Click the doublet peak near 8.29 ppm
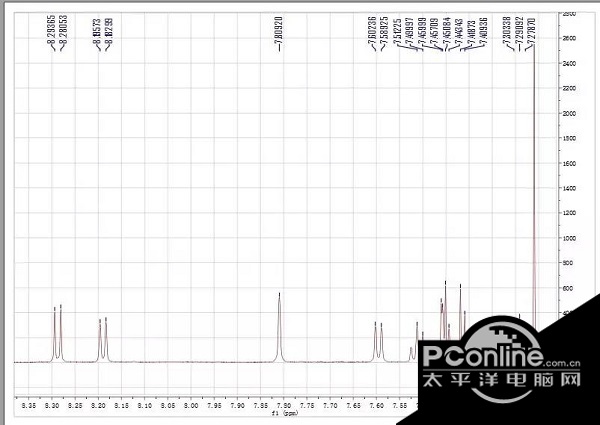Viewport: 600px width, 425px height. [x=57, y=334]
